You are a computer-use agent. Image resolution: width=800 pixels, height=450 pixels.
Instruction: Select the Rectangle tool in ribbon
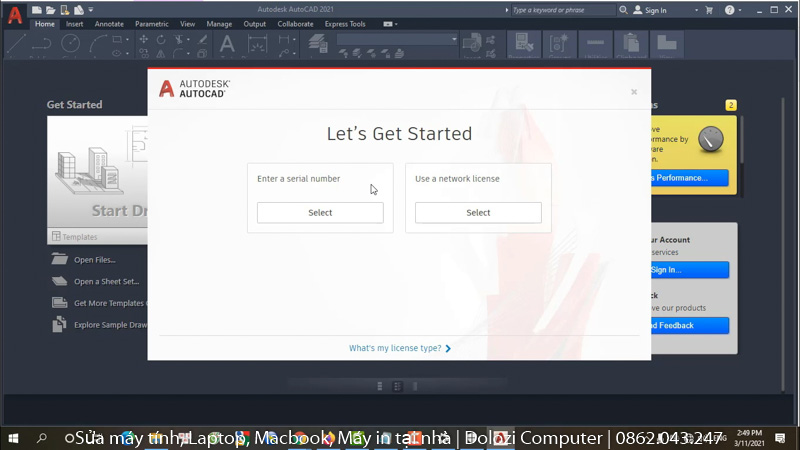pyautogui.click(x=117, y=39)
